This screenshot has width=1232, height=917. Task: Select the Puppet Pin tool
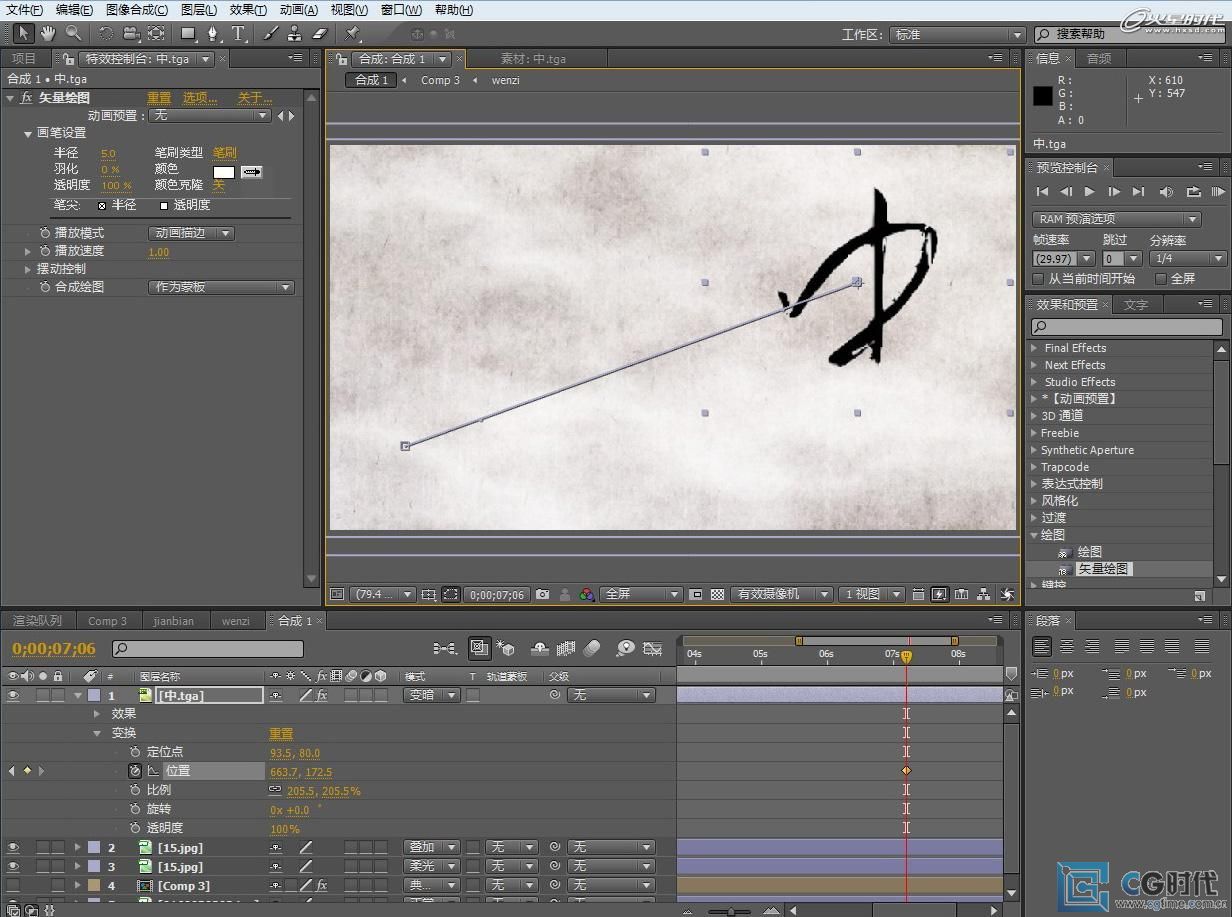tap(352, 34)
